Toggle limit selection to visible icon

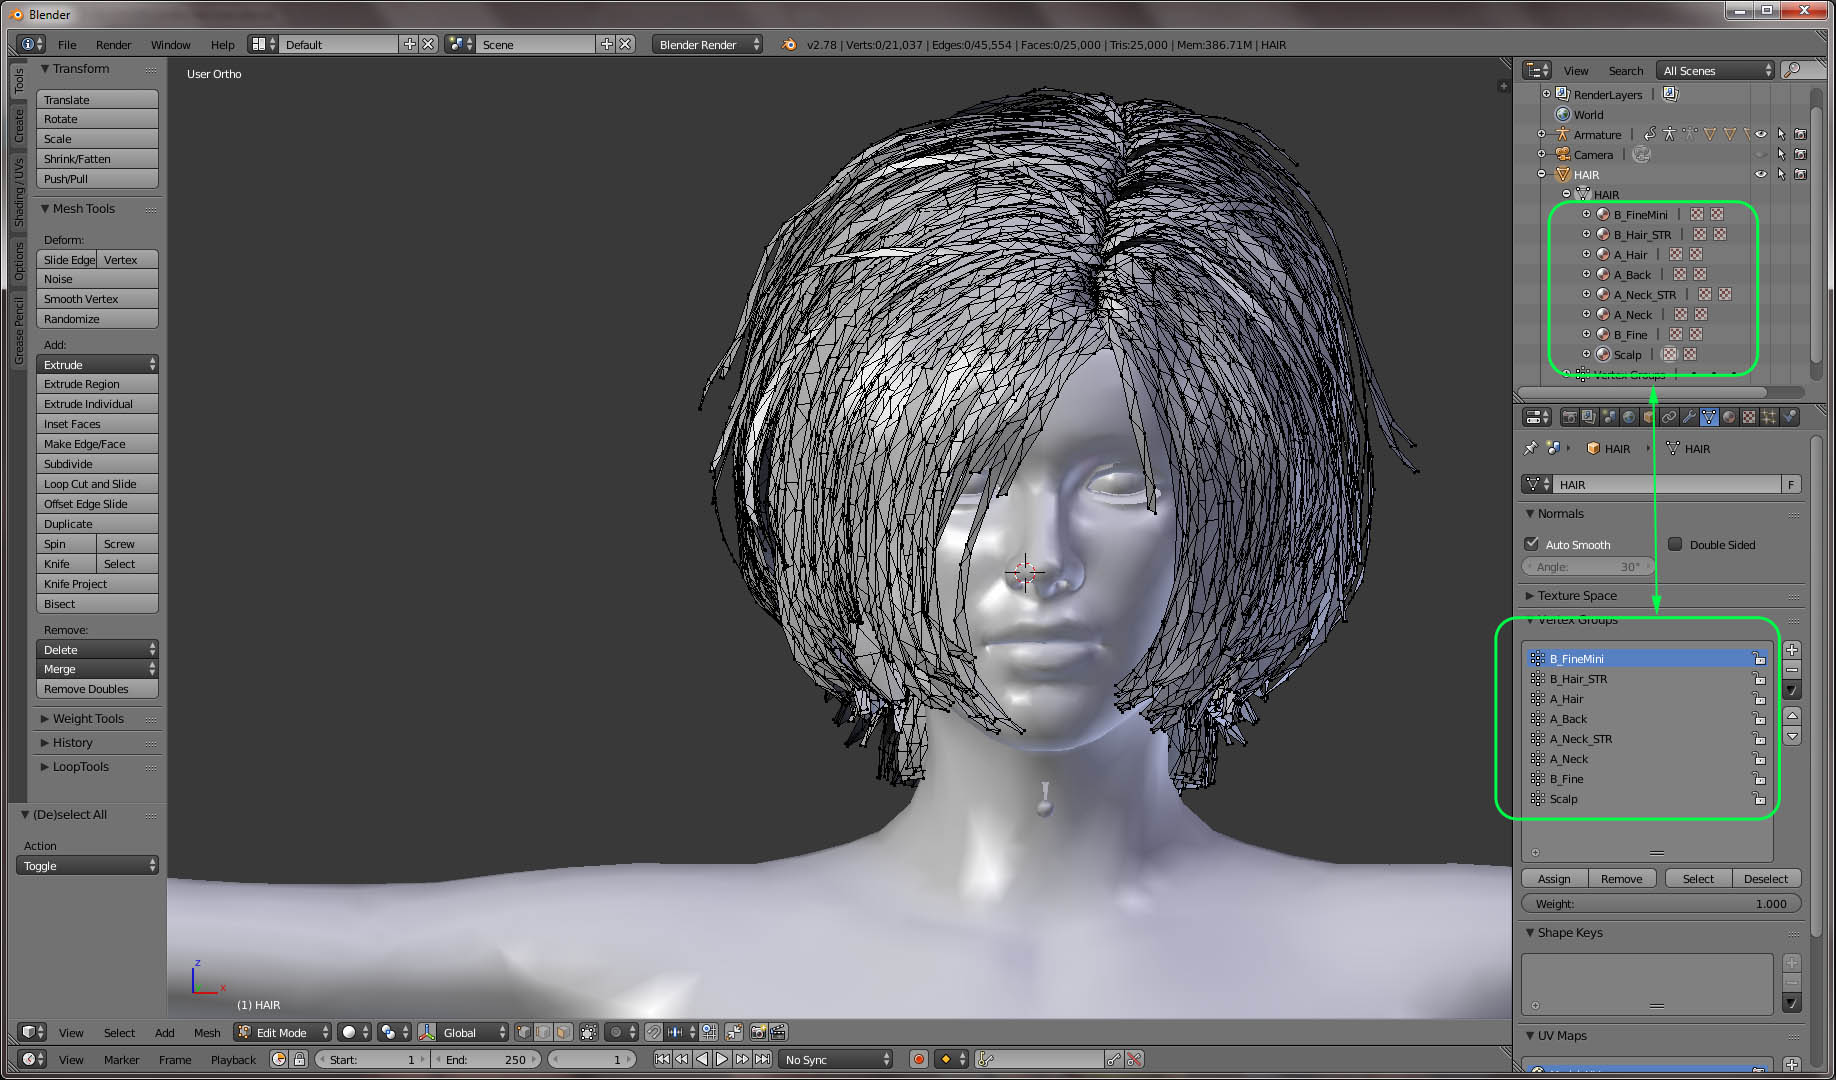point(588,1032)
